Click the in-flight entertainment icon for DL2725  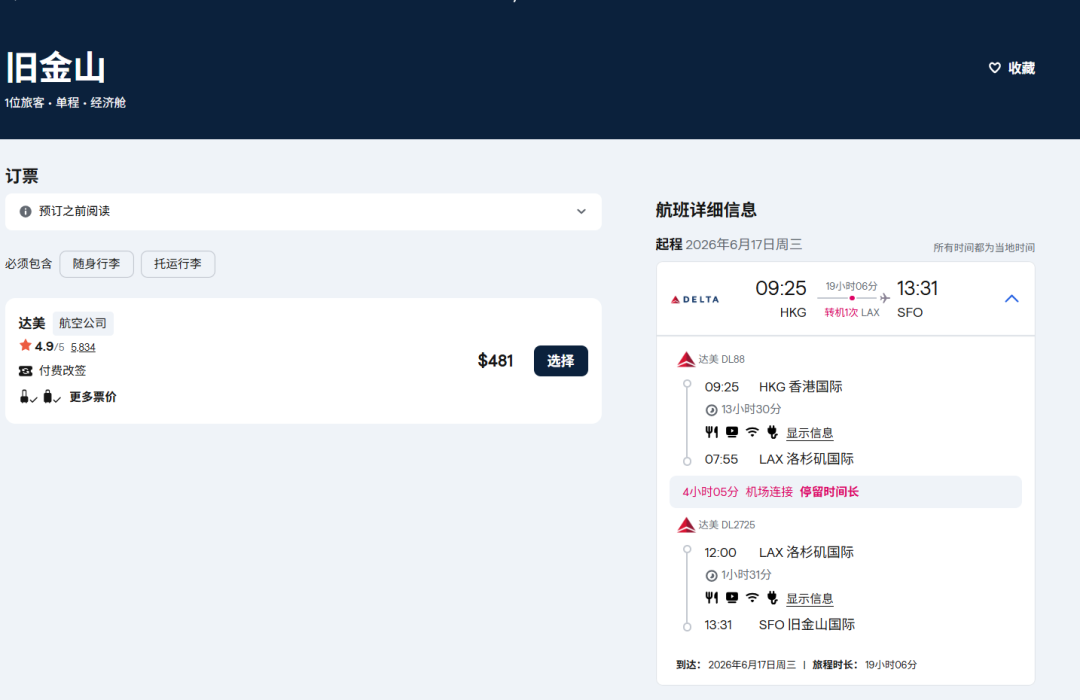(x=732, y=598)
